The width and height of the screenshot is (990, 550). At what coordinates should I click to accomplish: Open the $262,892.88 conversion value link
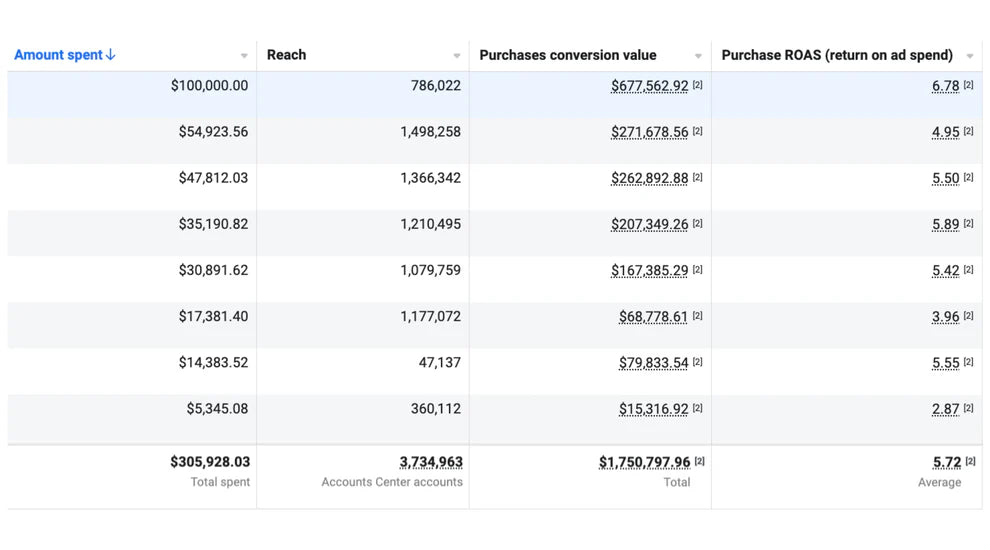[650, 178]
